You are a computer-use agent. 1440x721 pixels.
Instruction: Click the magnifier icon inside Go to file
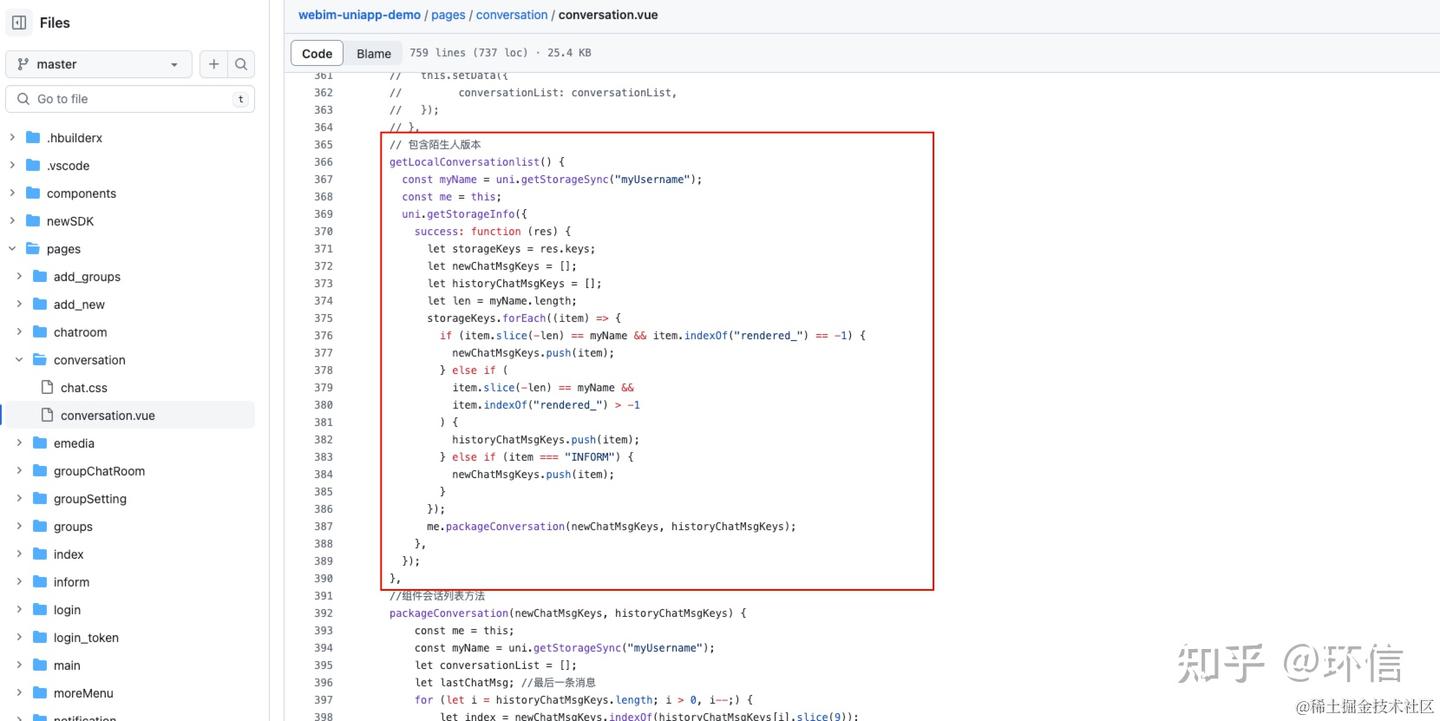click(x=21, y=97)
